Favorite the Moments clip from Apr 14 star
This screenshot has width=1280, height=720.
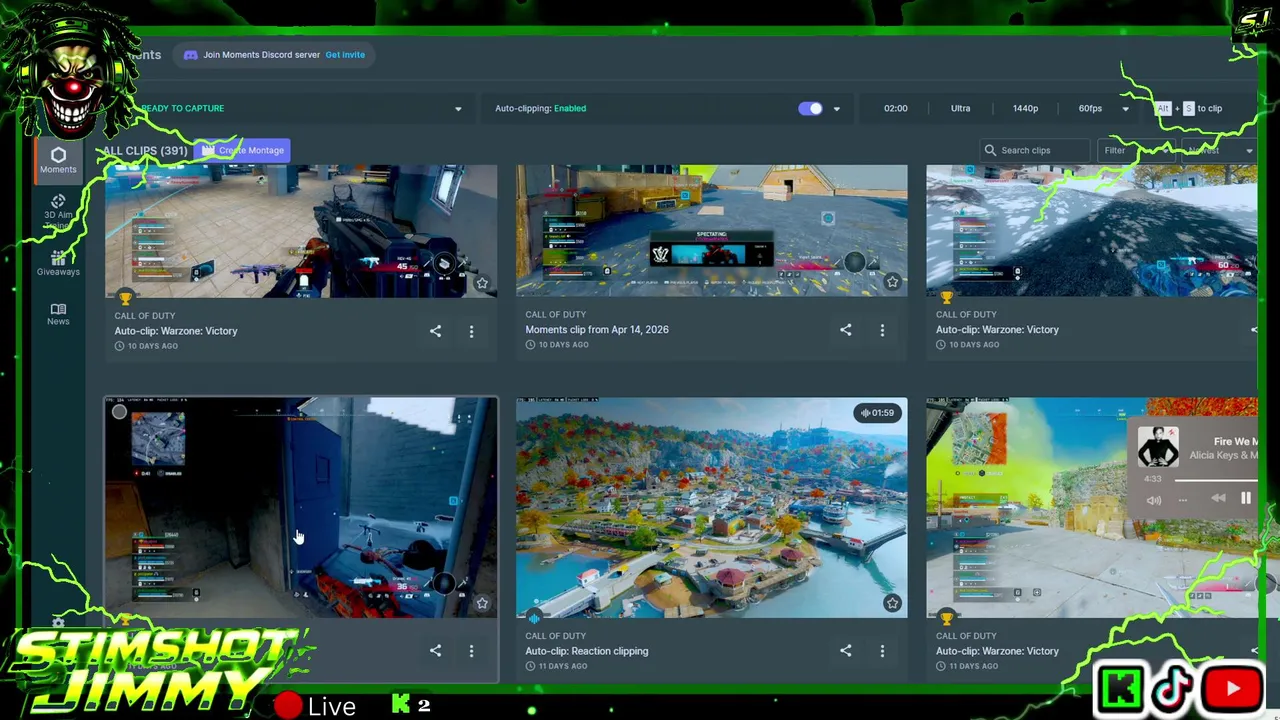click(x=892, y=282)
